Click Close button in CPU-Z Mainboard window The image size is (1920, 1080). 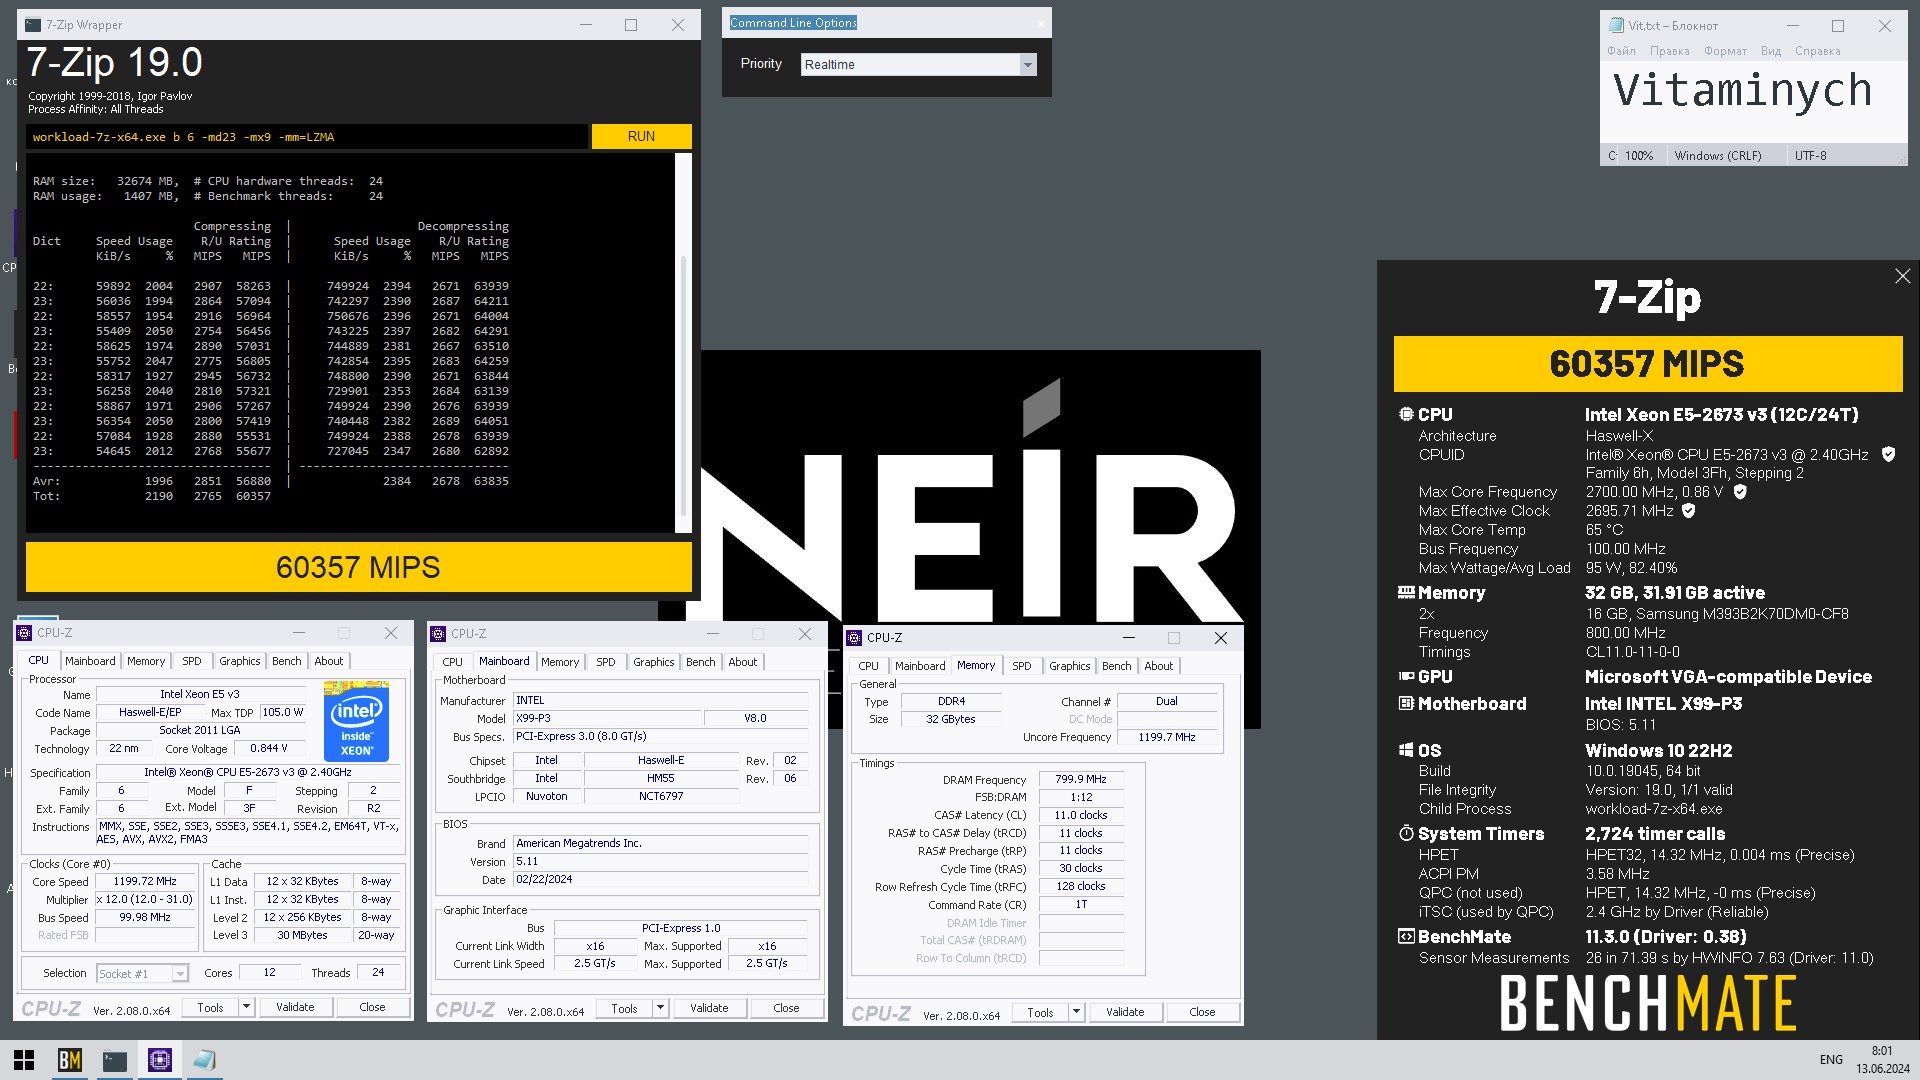(786, 1009)
